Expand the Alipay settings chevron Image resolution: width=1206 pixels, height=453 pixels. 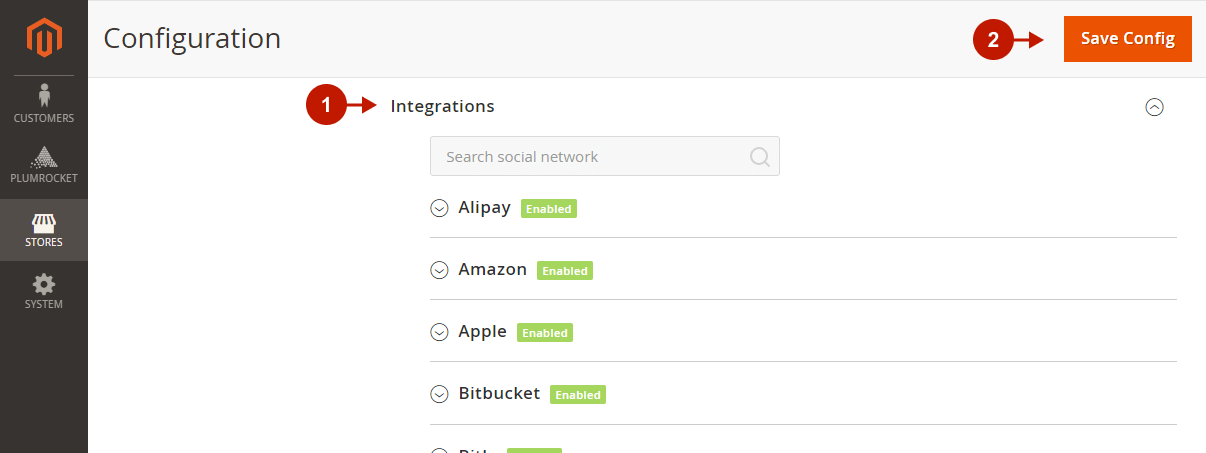439,208
